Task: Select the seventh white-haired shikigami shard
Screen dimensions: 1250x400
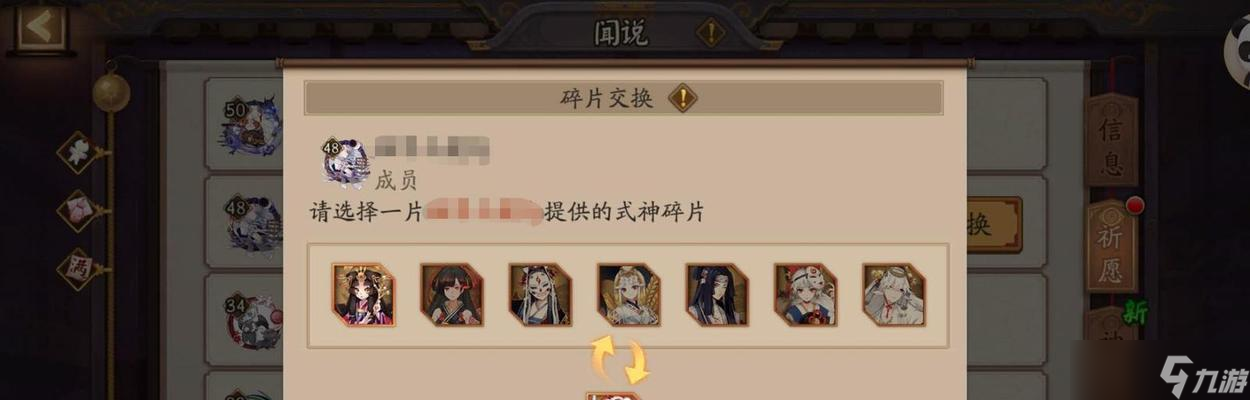Action: coord(894,295)
